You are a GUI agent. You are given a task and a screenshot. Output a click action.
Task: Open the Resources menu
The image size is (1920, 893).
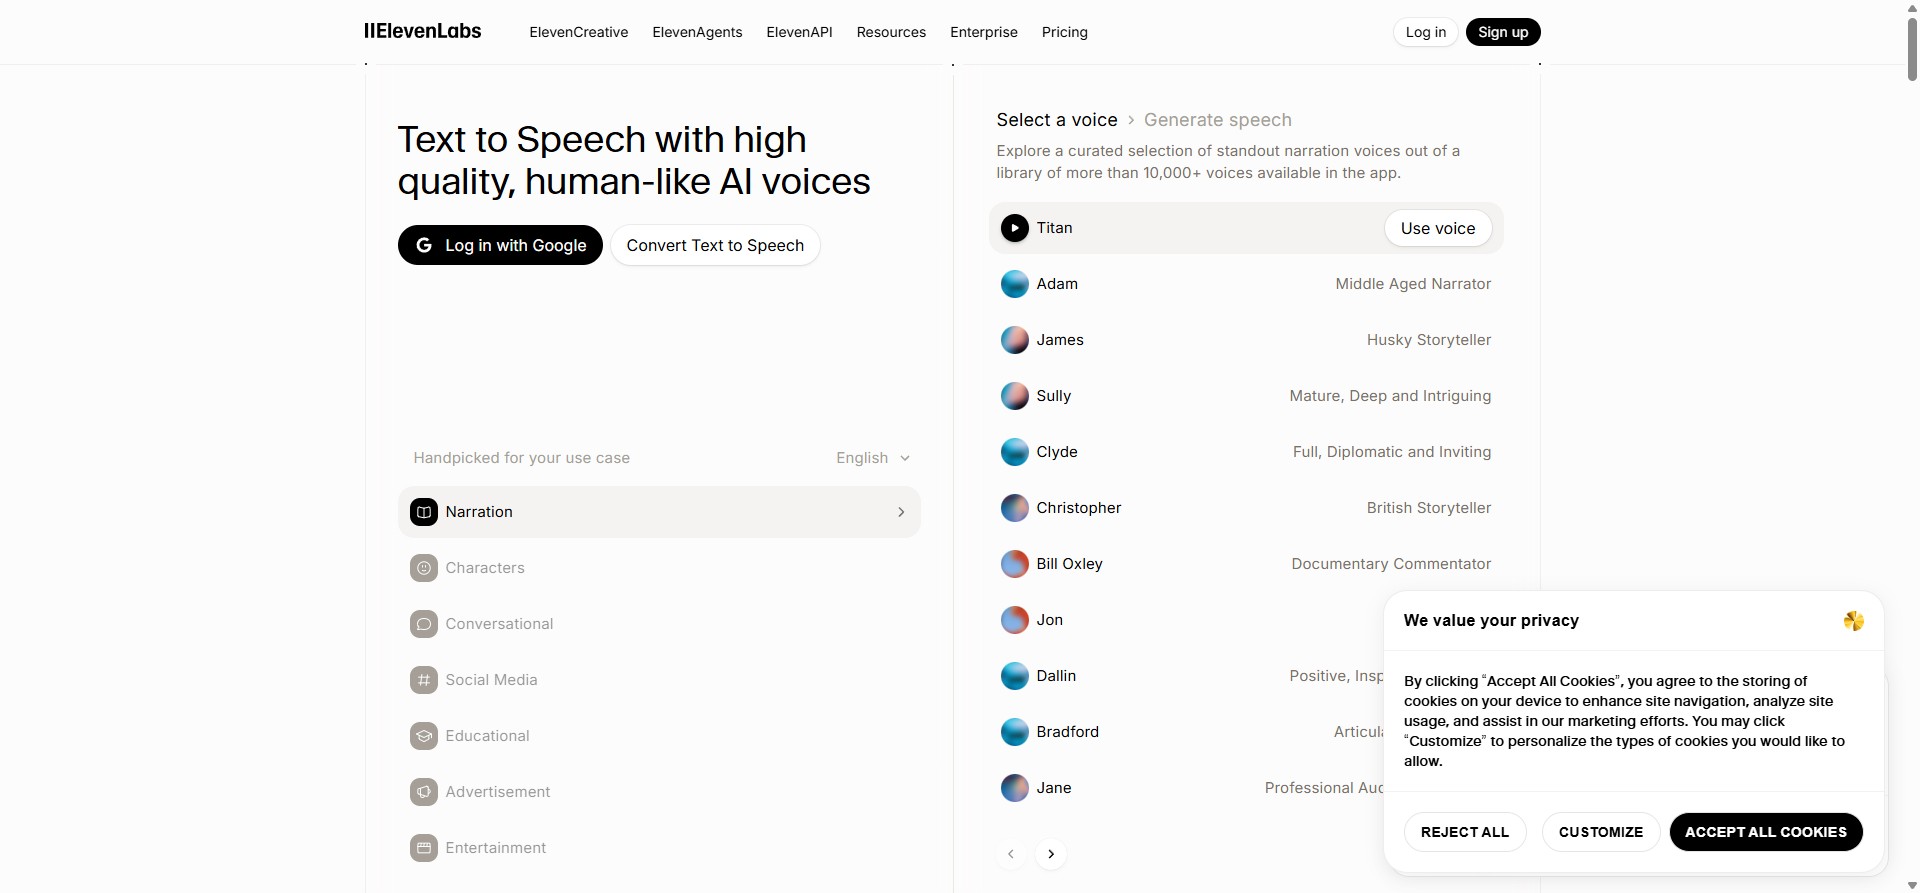(891, 32)
